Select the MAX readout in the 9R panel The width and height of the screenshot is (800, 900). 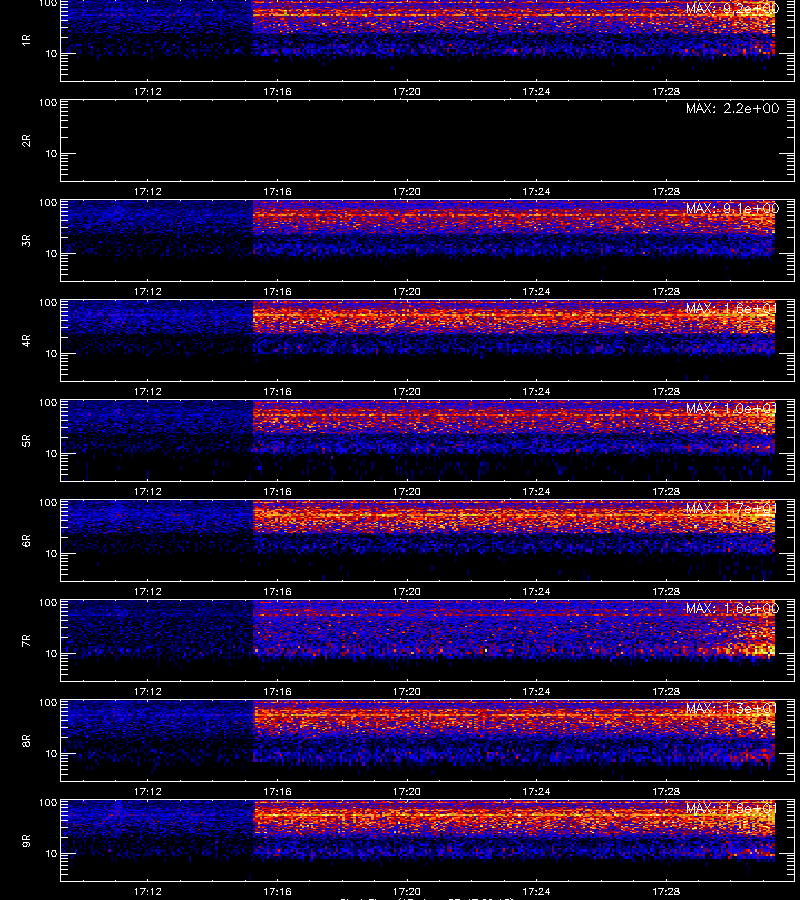point(732,809)
